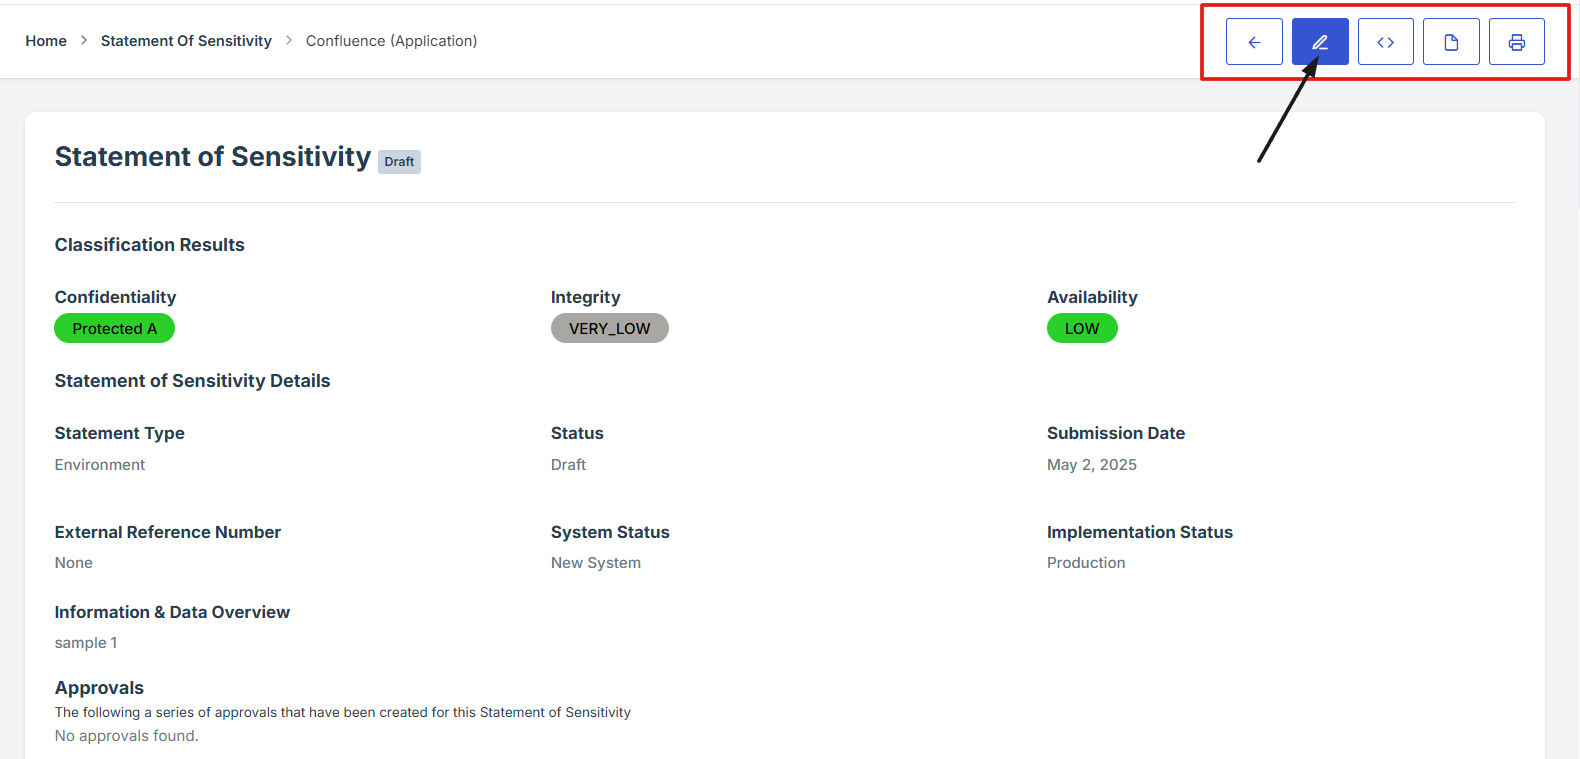Click the pencil edit icon button

pos(1320,42)
